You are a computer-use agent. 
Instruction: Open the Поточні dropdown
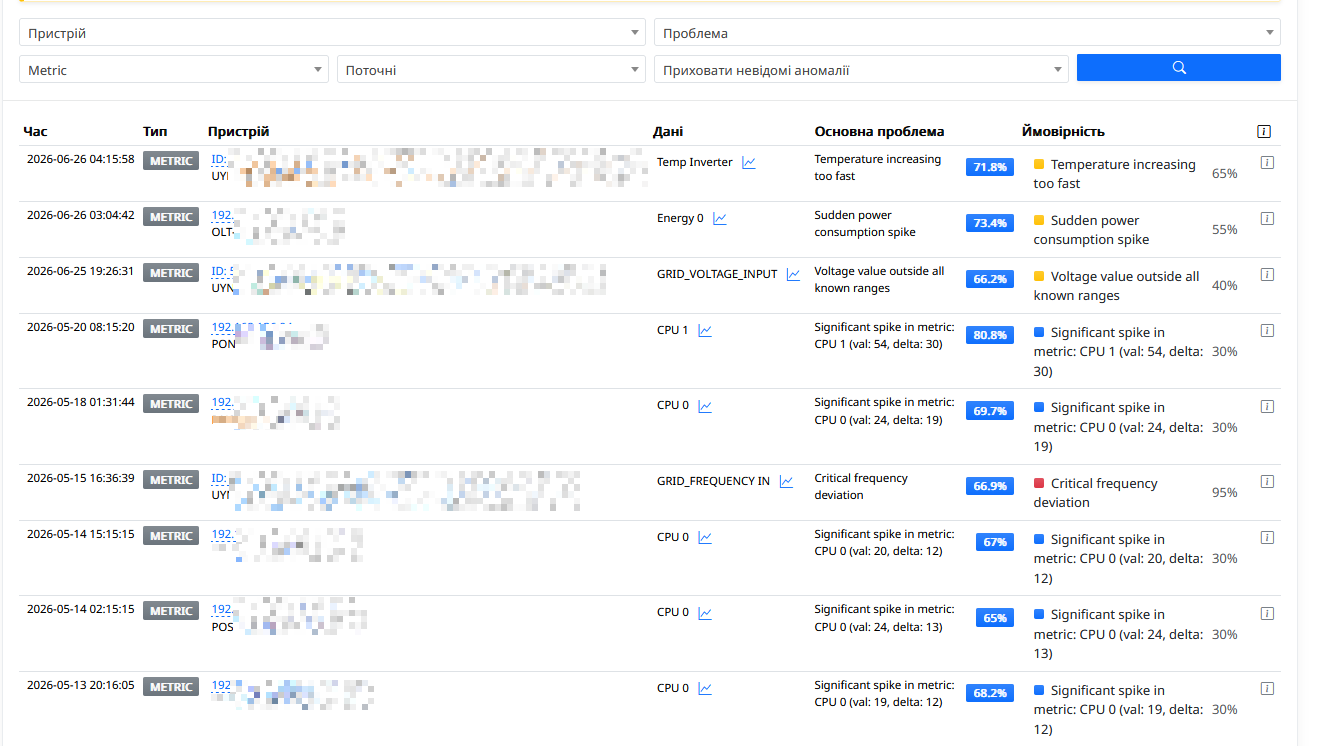coord(492,70)
